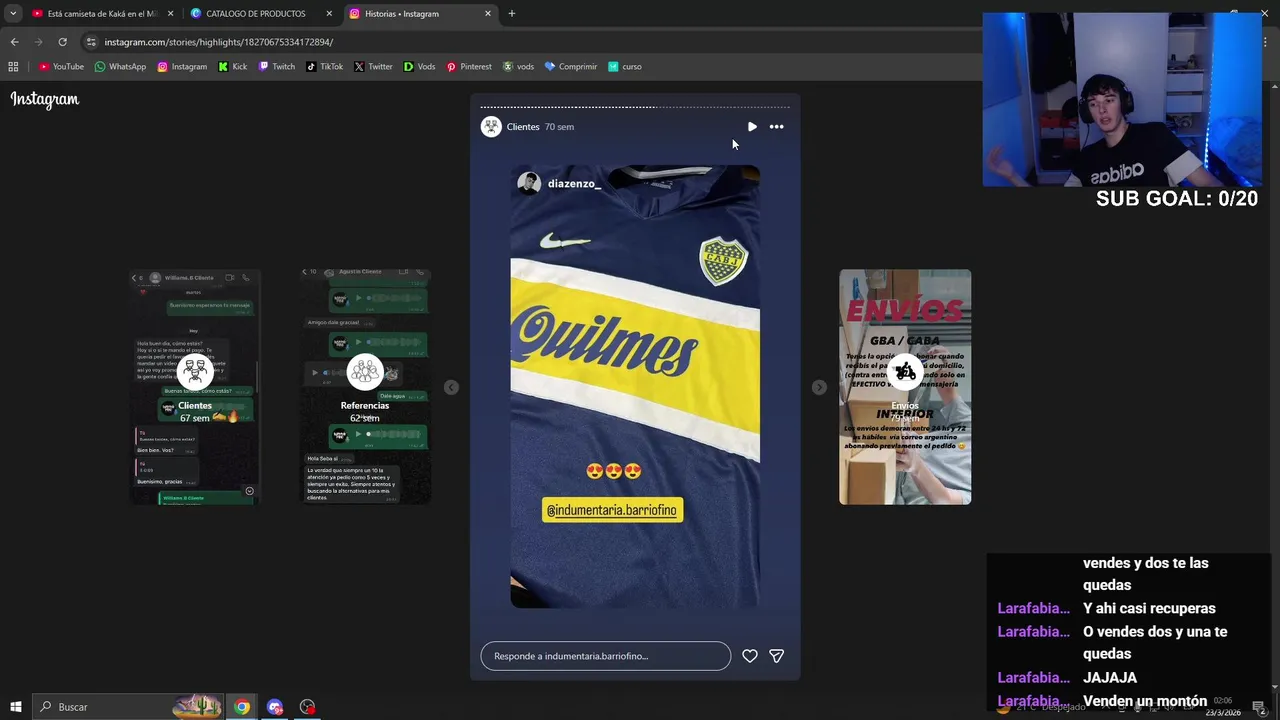Viewport: 1280px width, 720px height.
Task: Open Clientes 67 sem highlight thumbnail
Action: coord(195,387)
